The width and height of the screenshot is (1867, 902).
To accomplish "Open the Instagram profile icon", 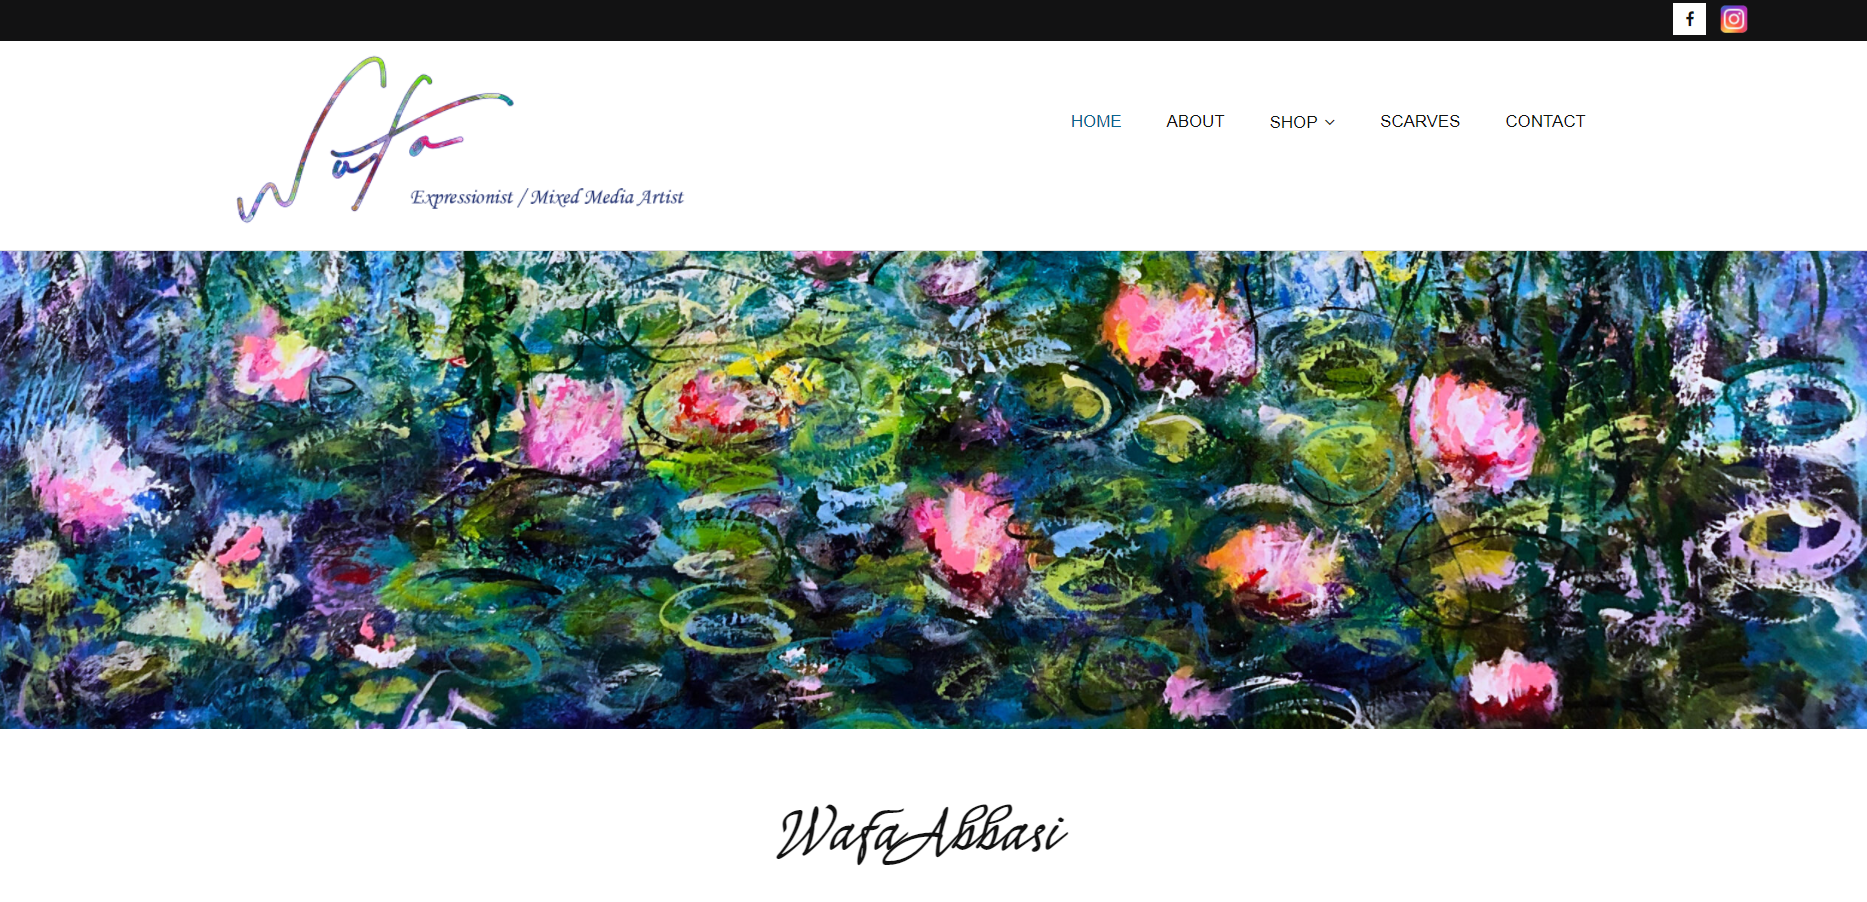I will [x=1734, y=19].
